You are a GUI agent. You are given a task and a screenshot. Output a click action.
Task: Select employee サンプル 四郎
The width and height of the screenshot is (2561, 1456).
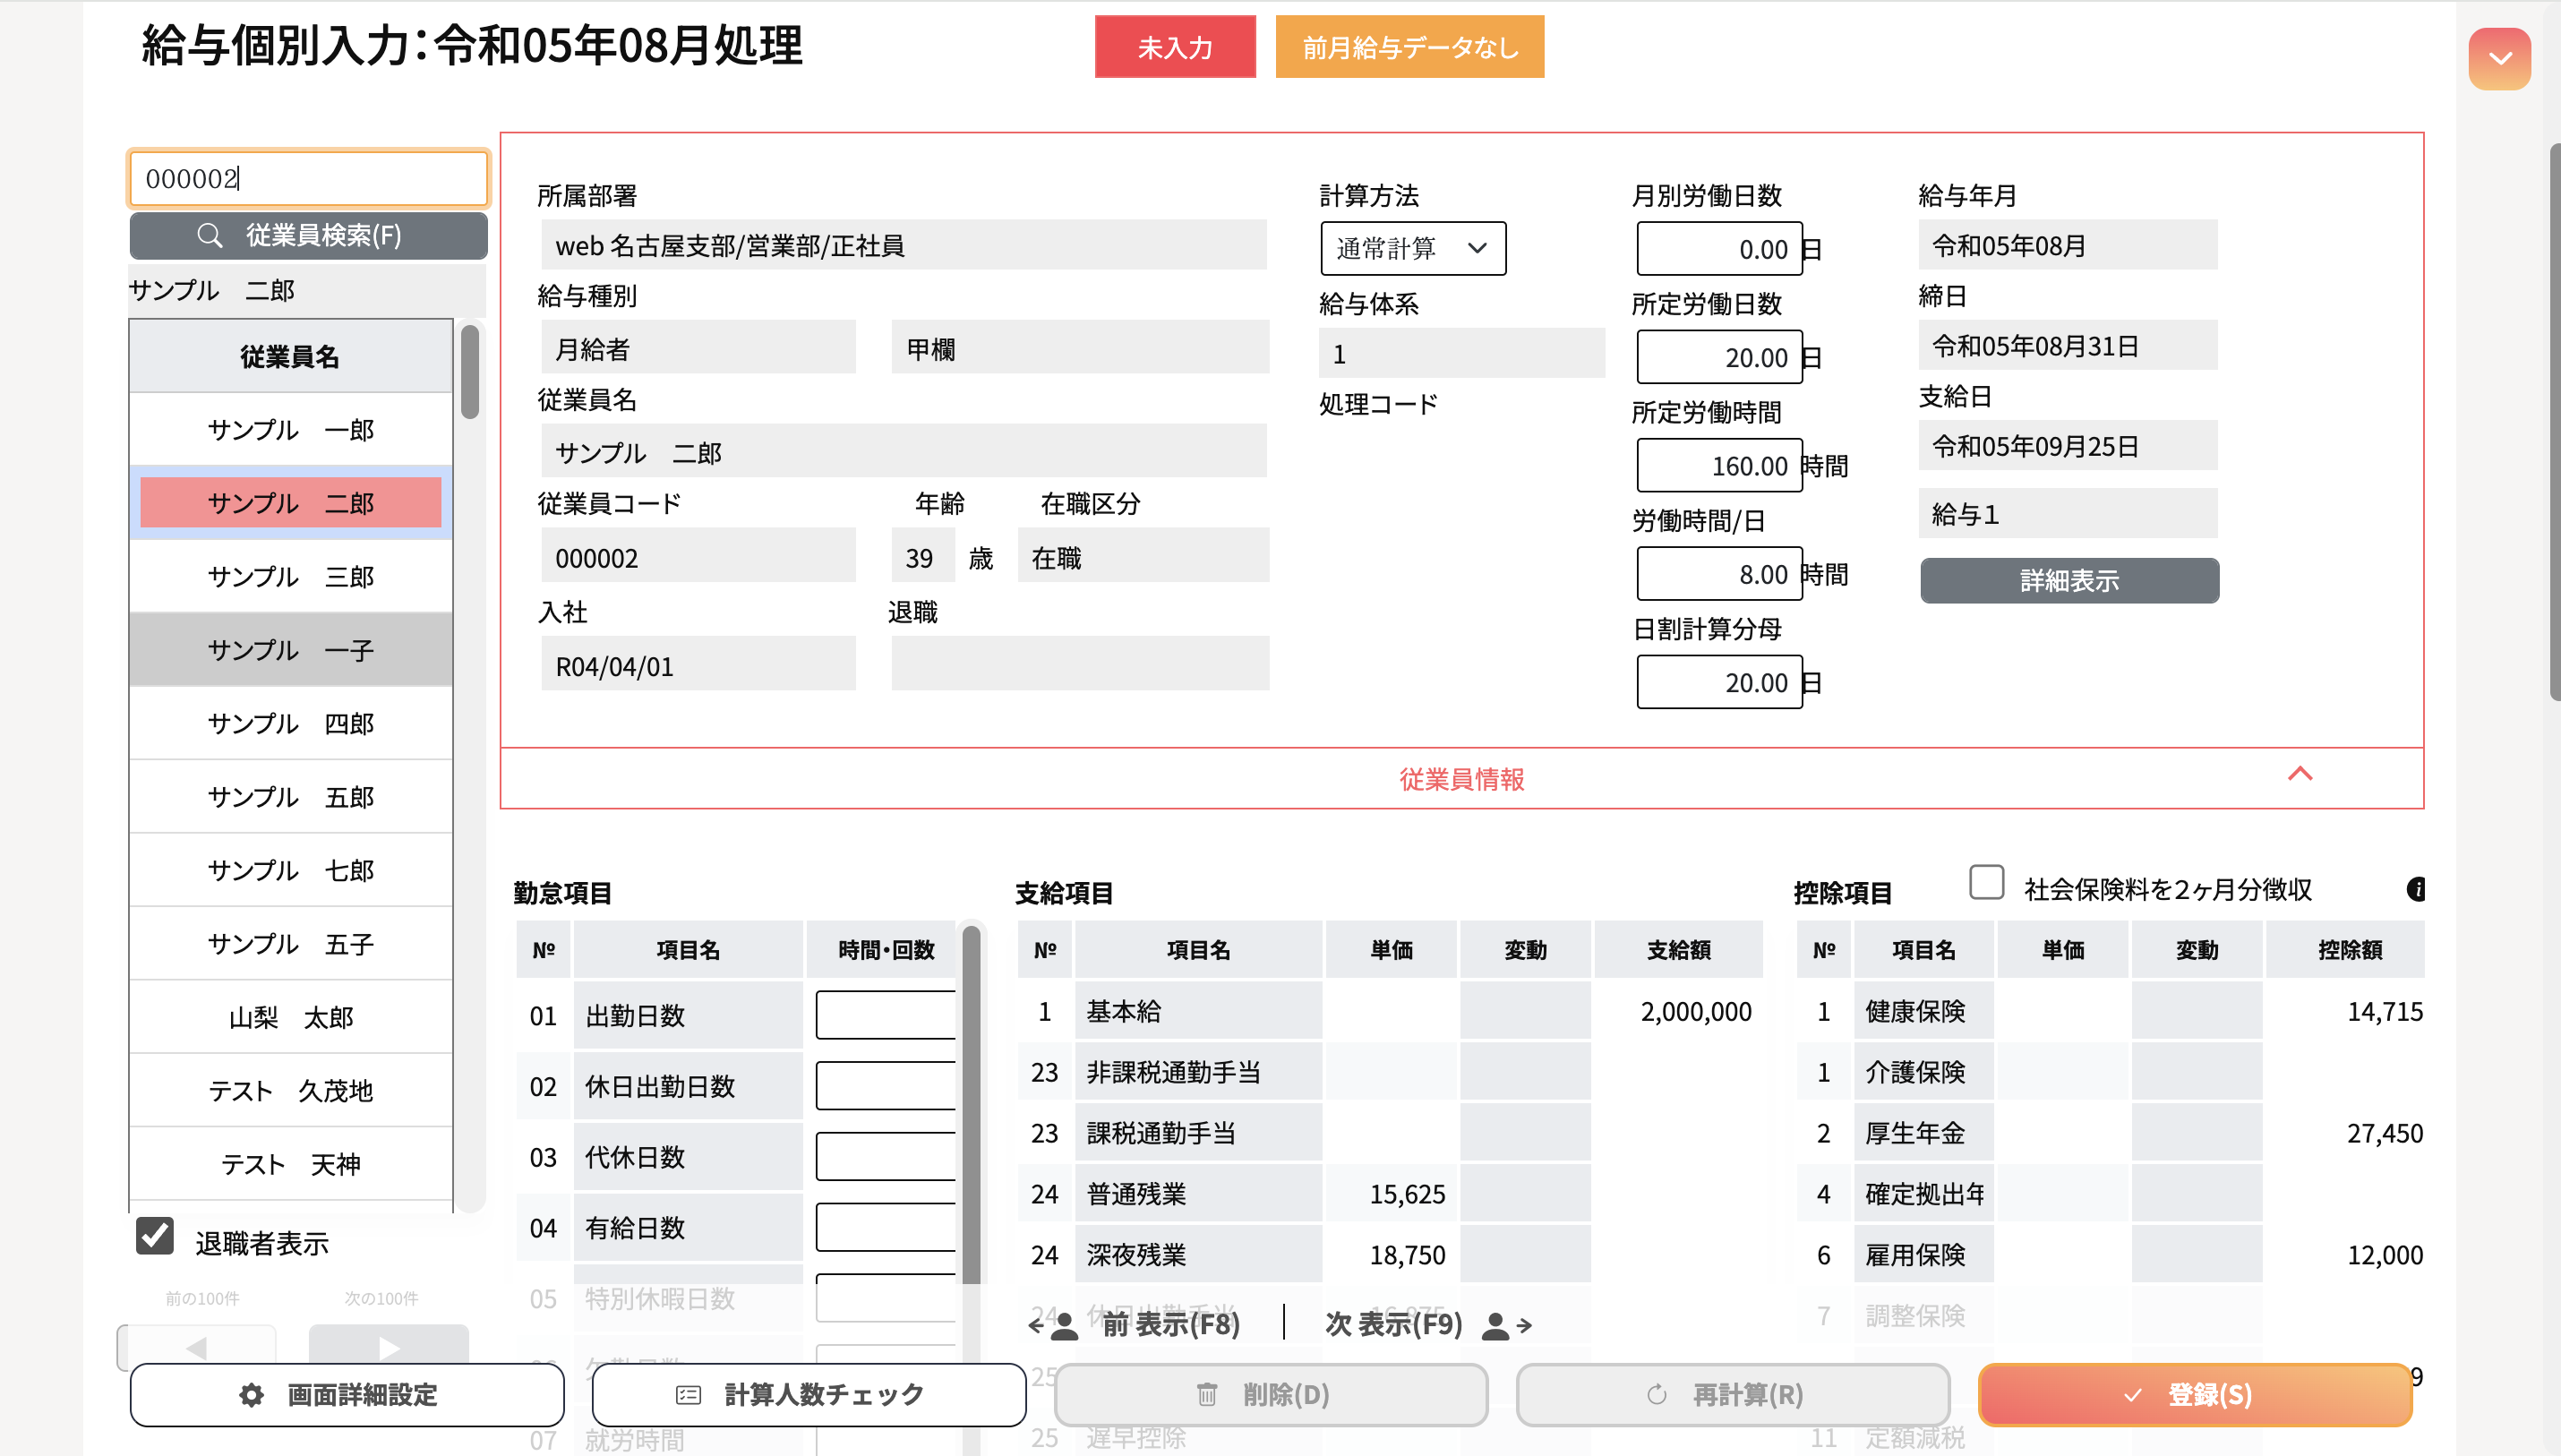291,723
